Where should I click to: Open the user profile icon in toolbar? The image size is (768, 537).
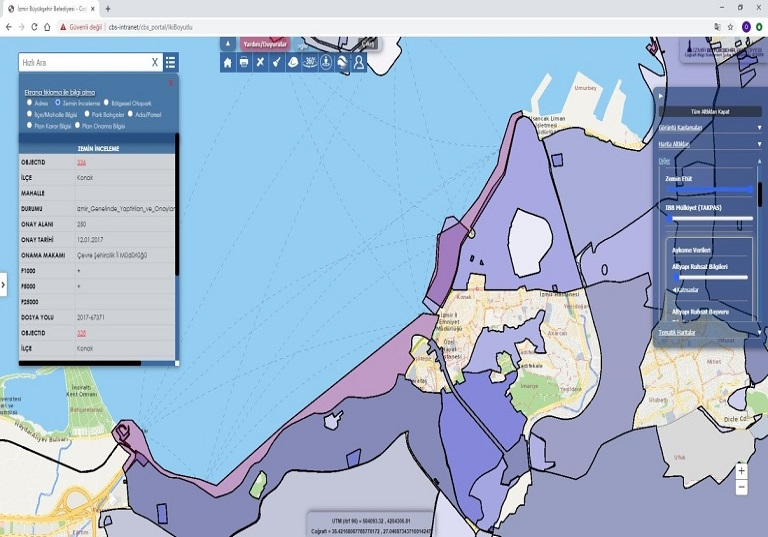click(358, 62)
